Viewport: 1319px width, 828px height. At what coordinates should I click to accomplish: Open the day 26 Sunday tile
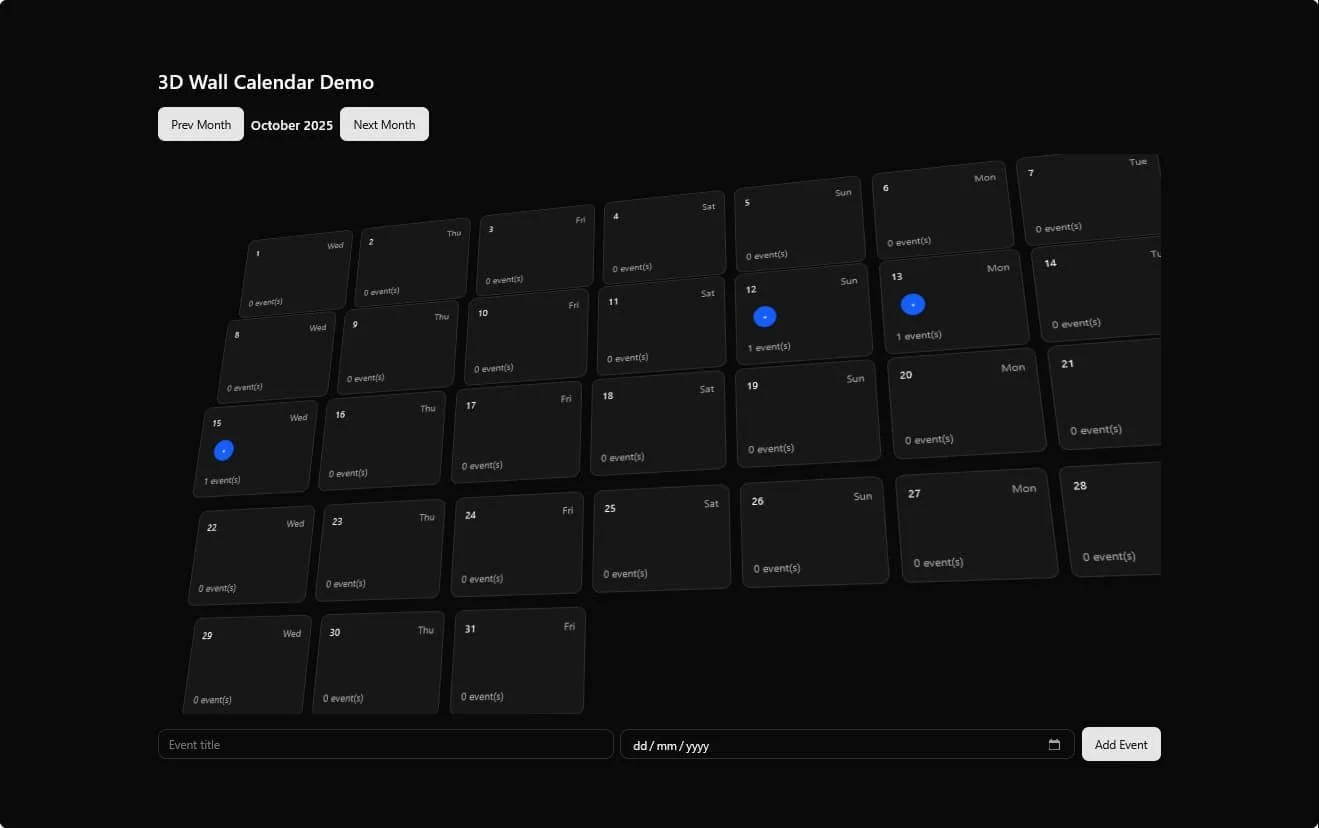click(813, 532)
